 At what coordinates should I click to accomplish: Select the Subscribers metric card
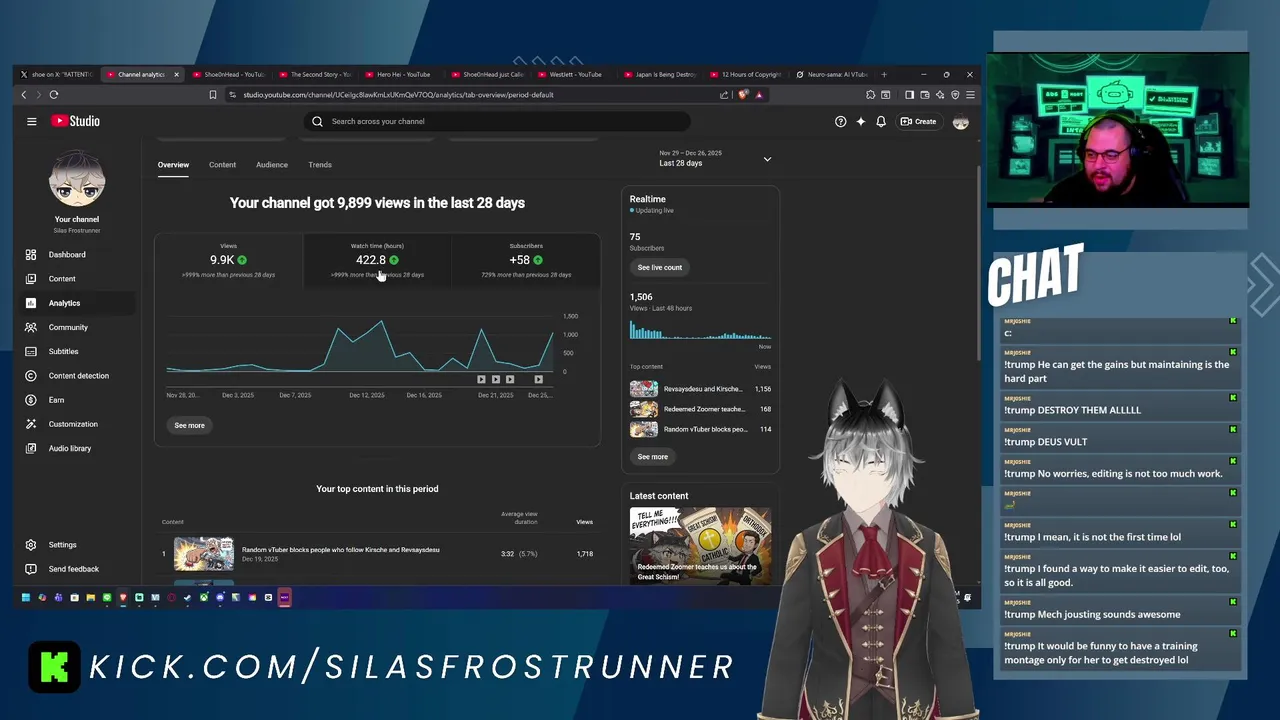pyautogui.click(x=526, y=260)
